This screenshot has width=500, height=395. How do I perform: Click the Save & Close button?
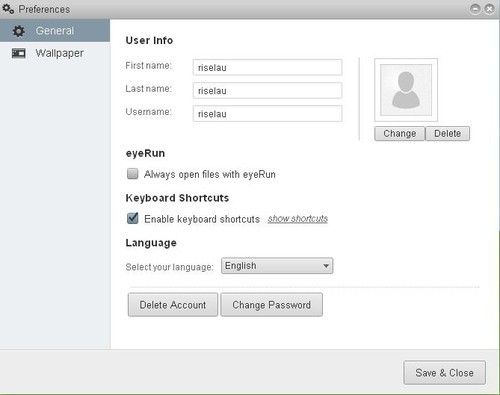(444, 373)
